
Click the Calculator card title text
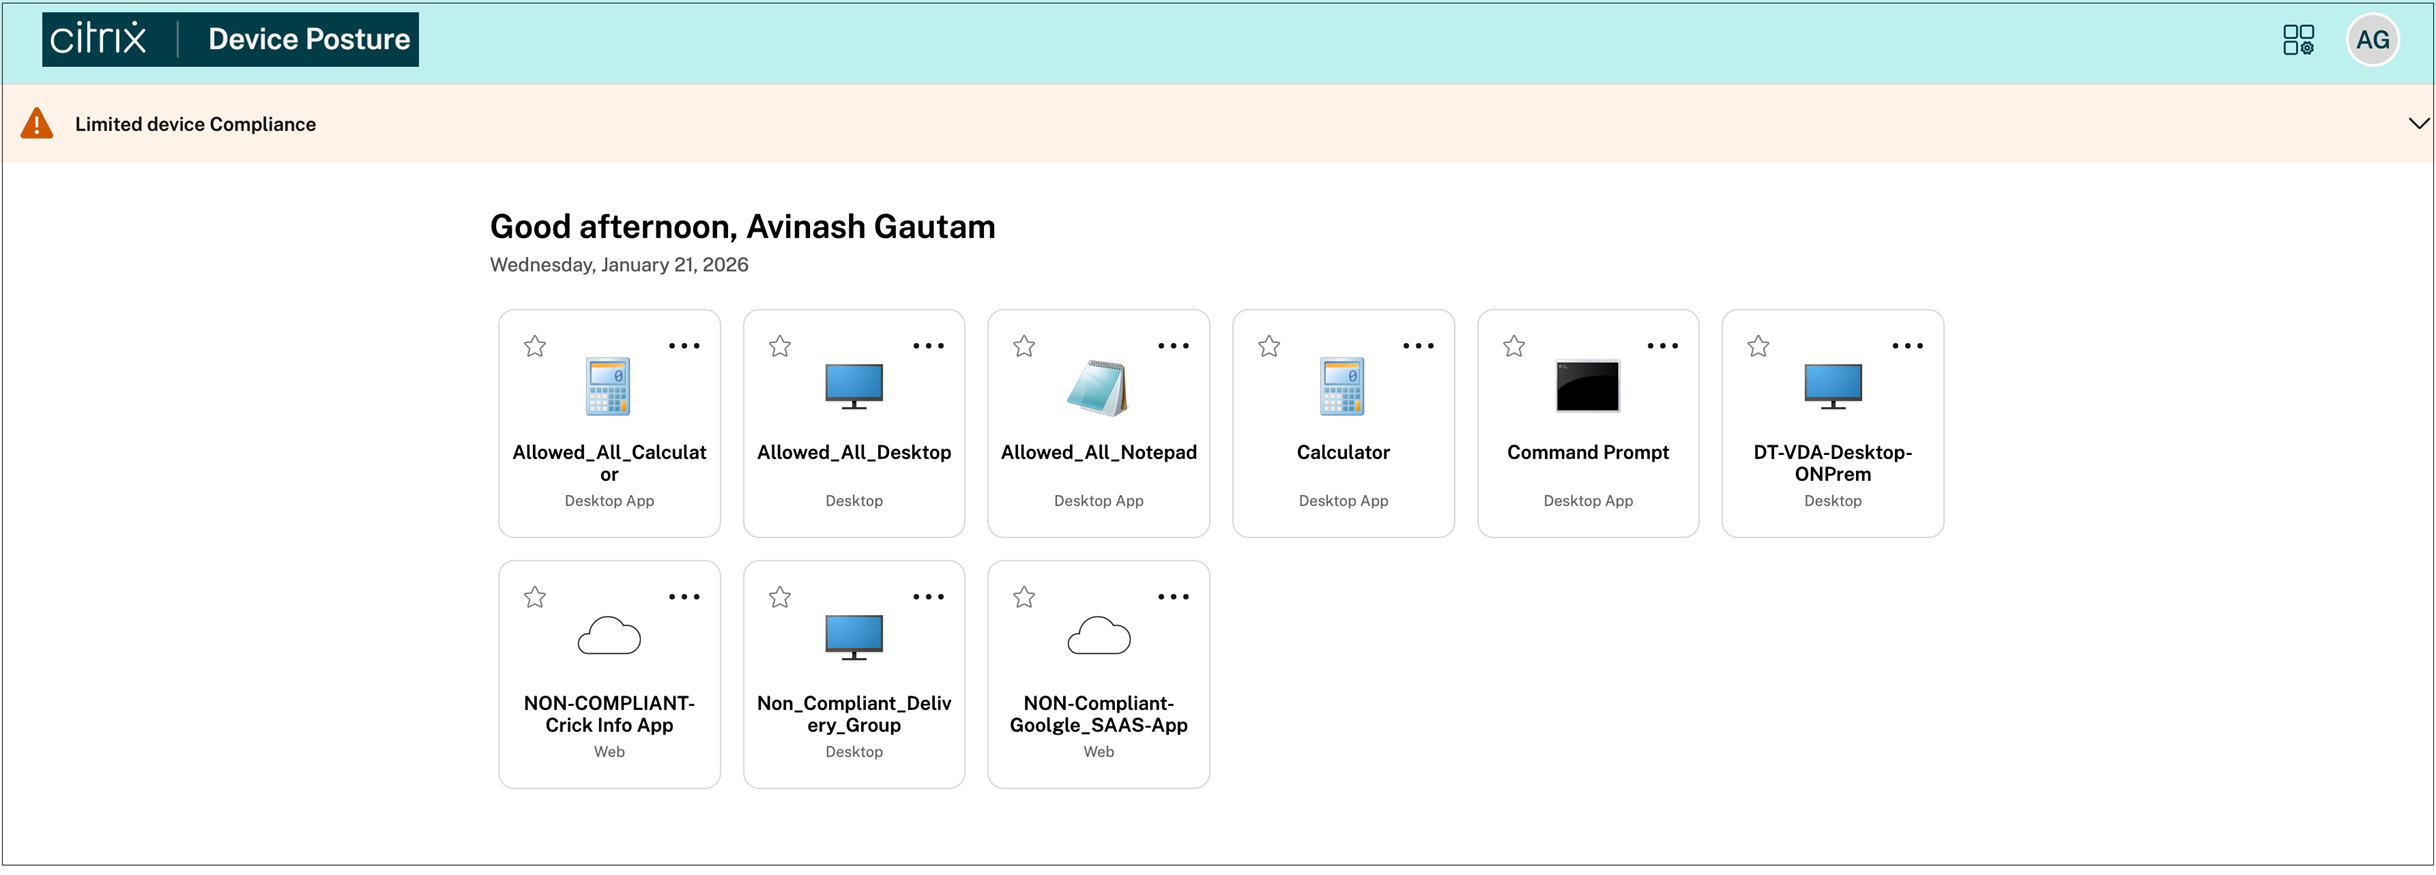1342,452
